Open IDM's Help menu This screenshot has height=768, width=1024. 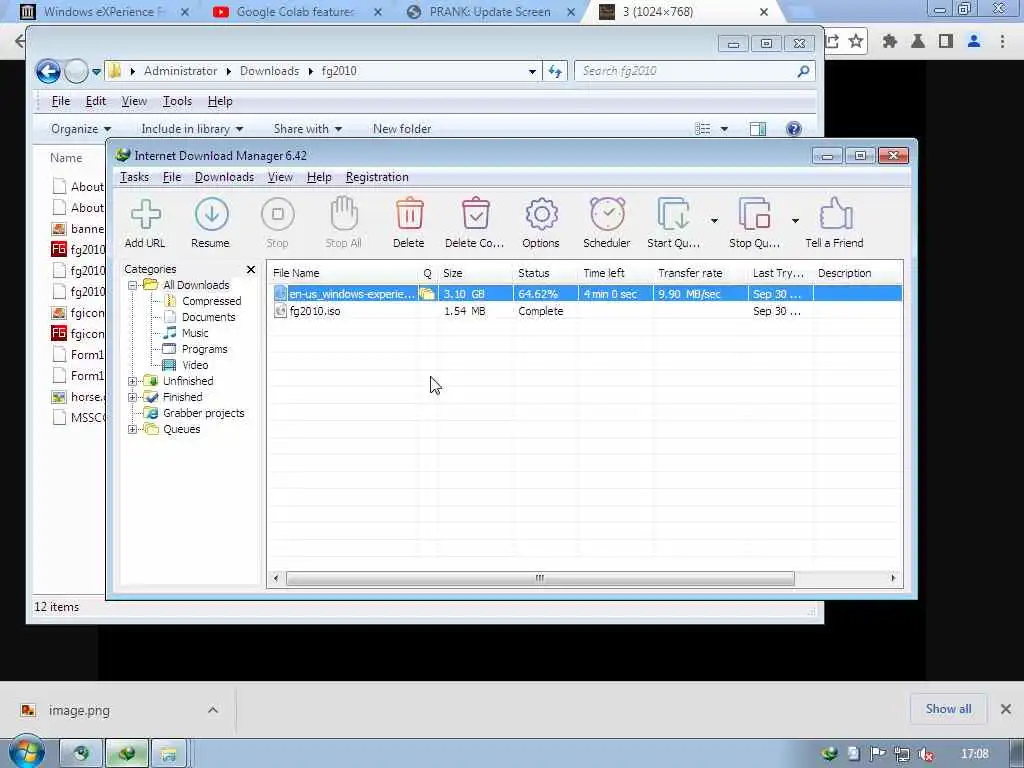(319, 177)
